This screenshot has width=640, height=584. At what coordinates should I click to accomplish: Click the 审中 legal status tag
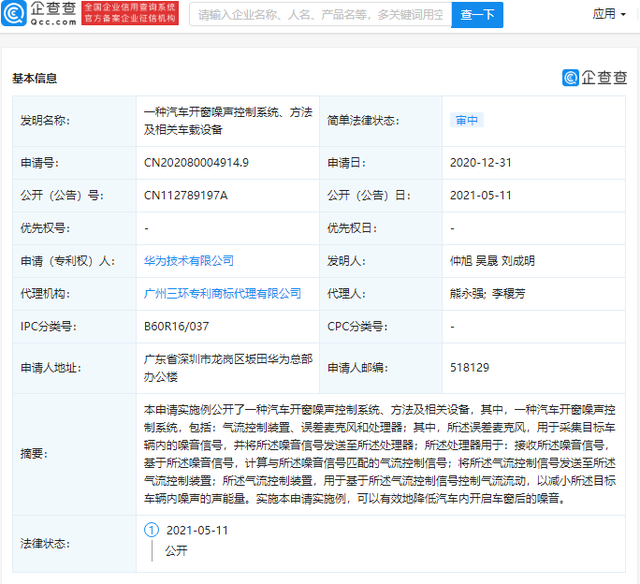pos(467,120)
